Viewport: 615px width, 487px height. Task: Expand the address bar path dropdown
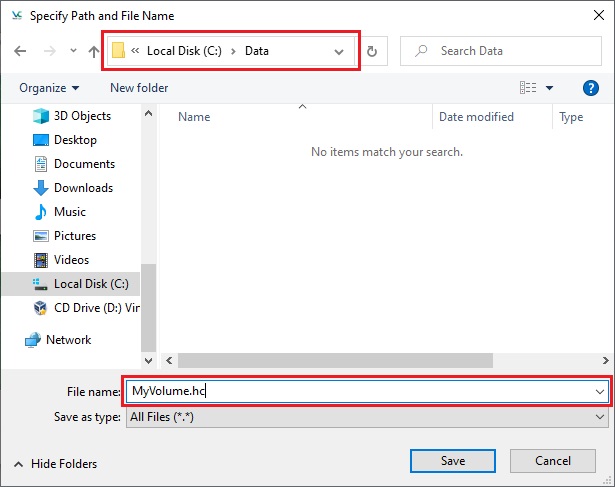341,51
